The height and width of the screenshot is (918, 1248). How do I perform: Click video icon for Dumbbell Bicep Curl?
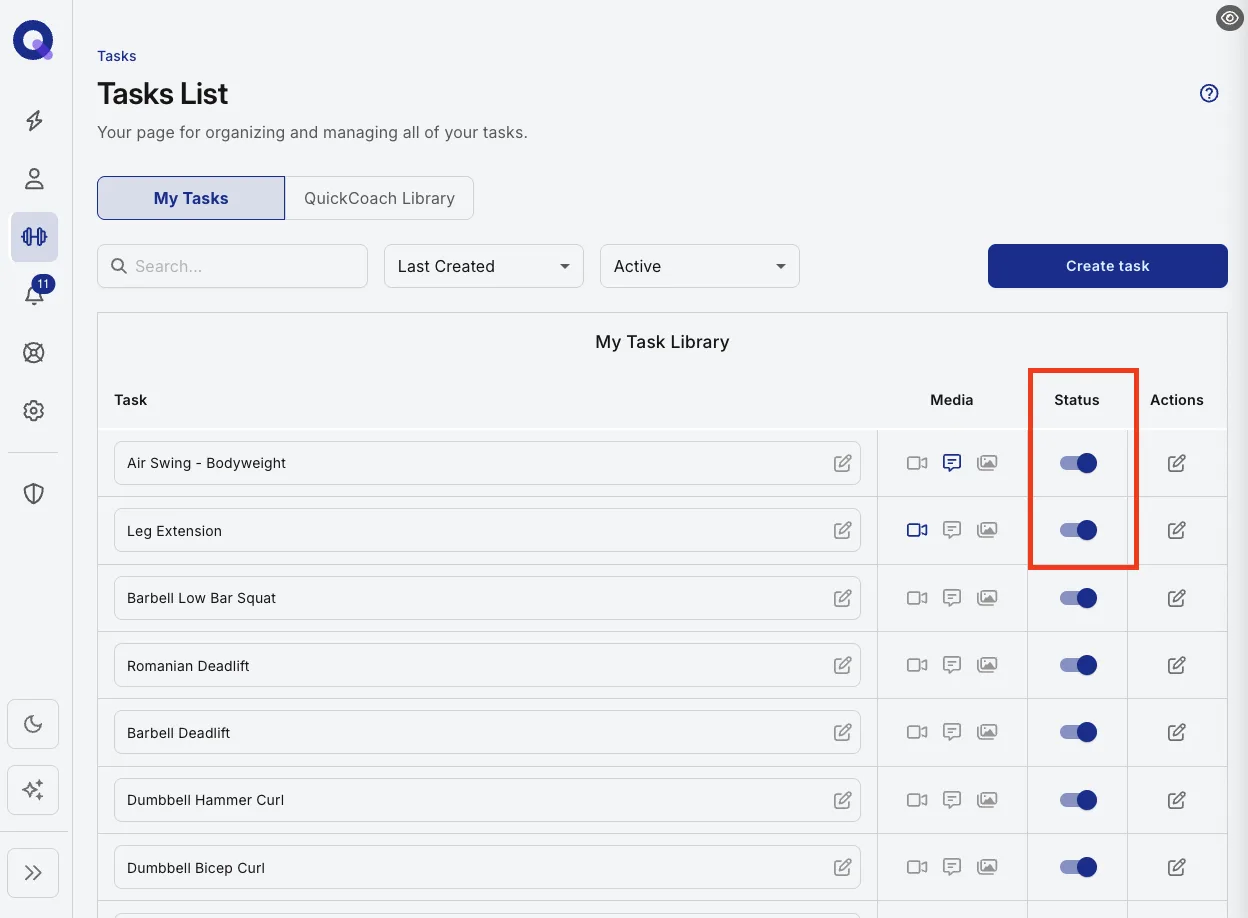tap(917, 867)
